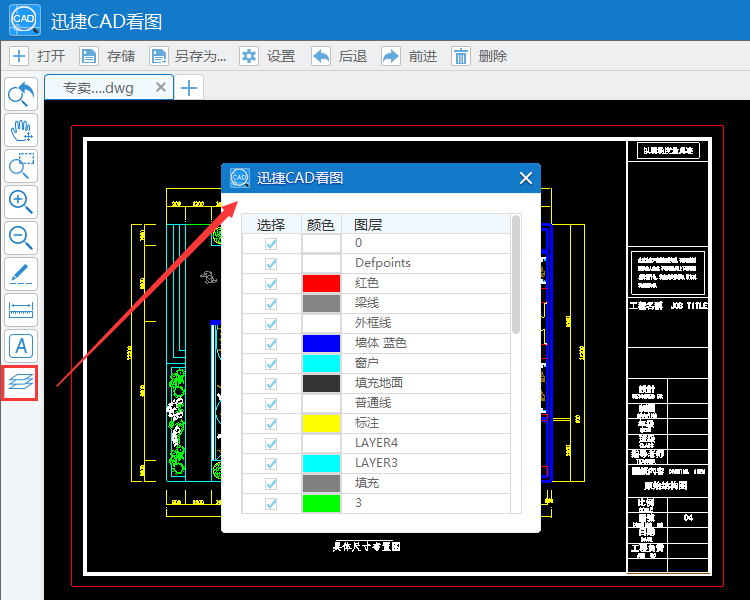Select the 普通线 layer name
The height and width of the screenshot is (600, 750).
[373, 403]
